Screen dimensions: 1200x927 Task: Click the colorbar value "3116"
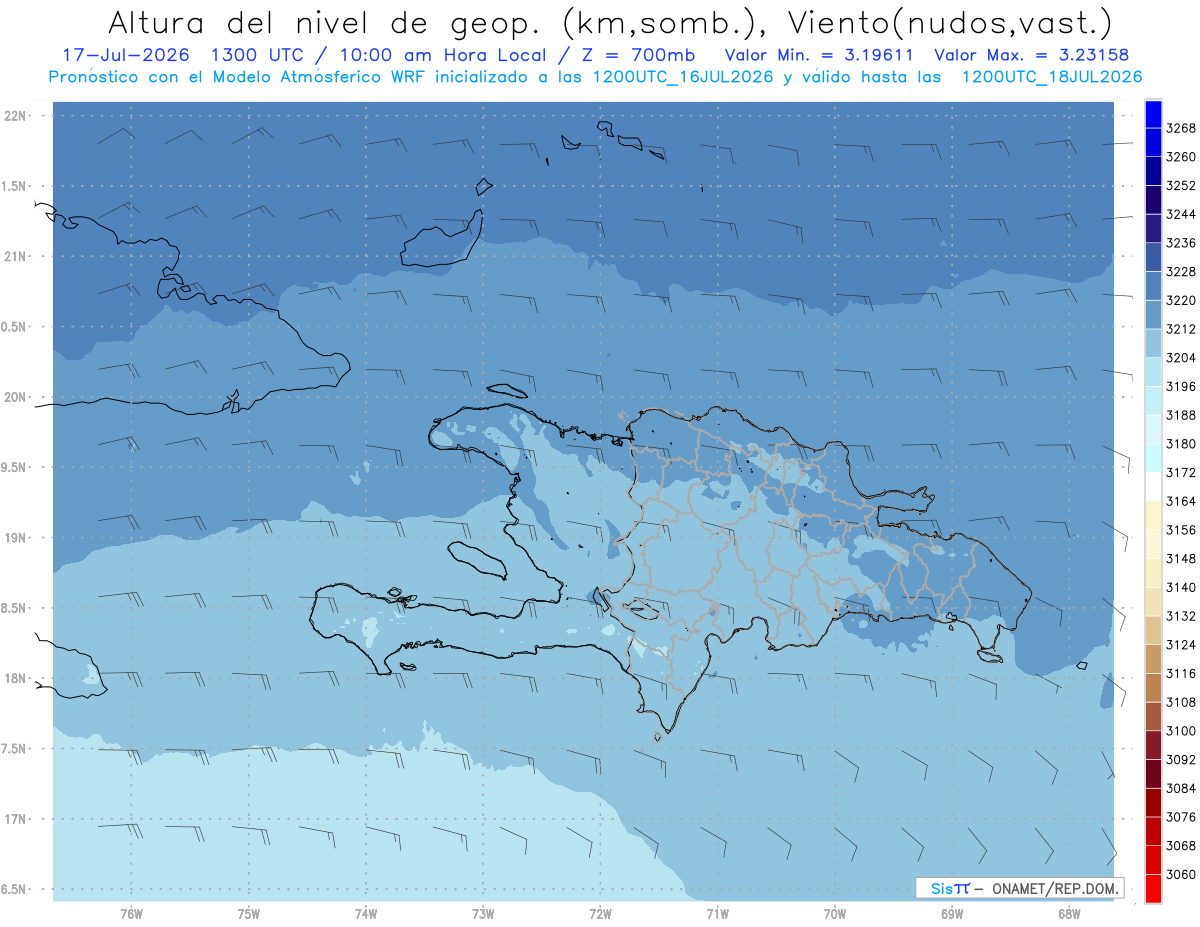[1181, 673]
